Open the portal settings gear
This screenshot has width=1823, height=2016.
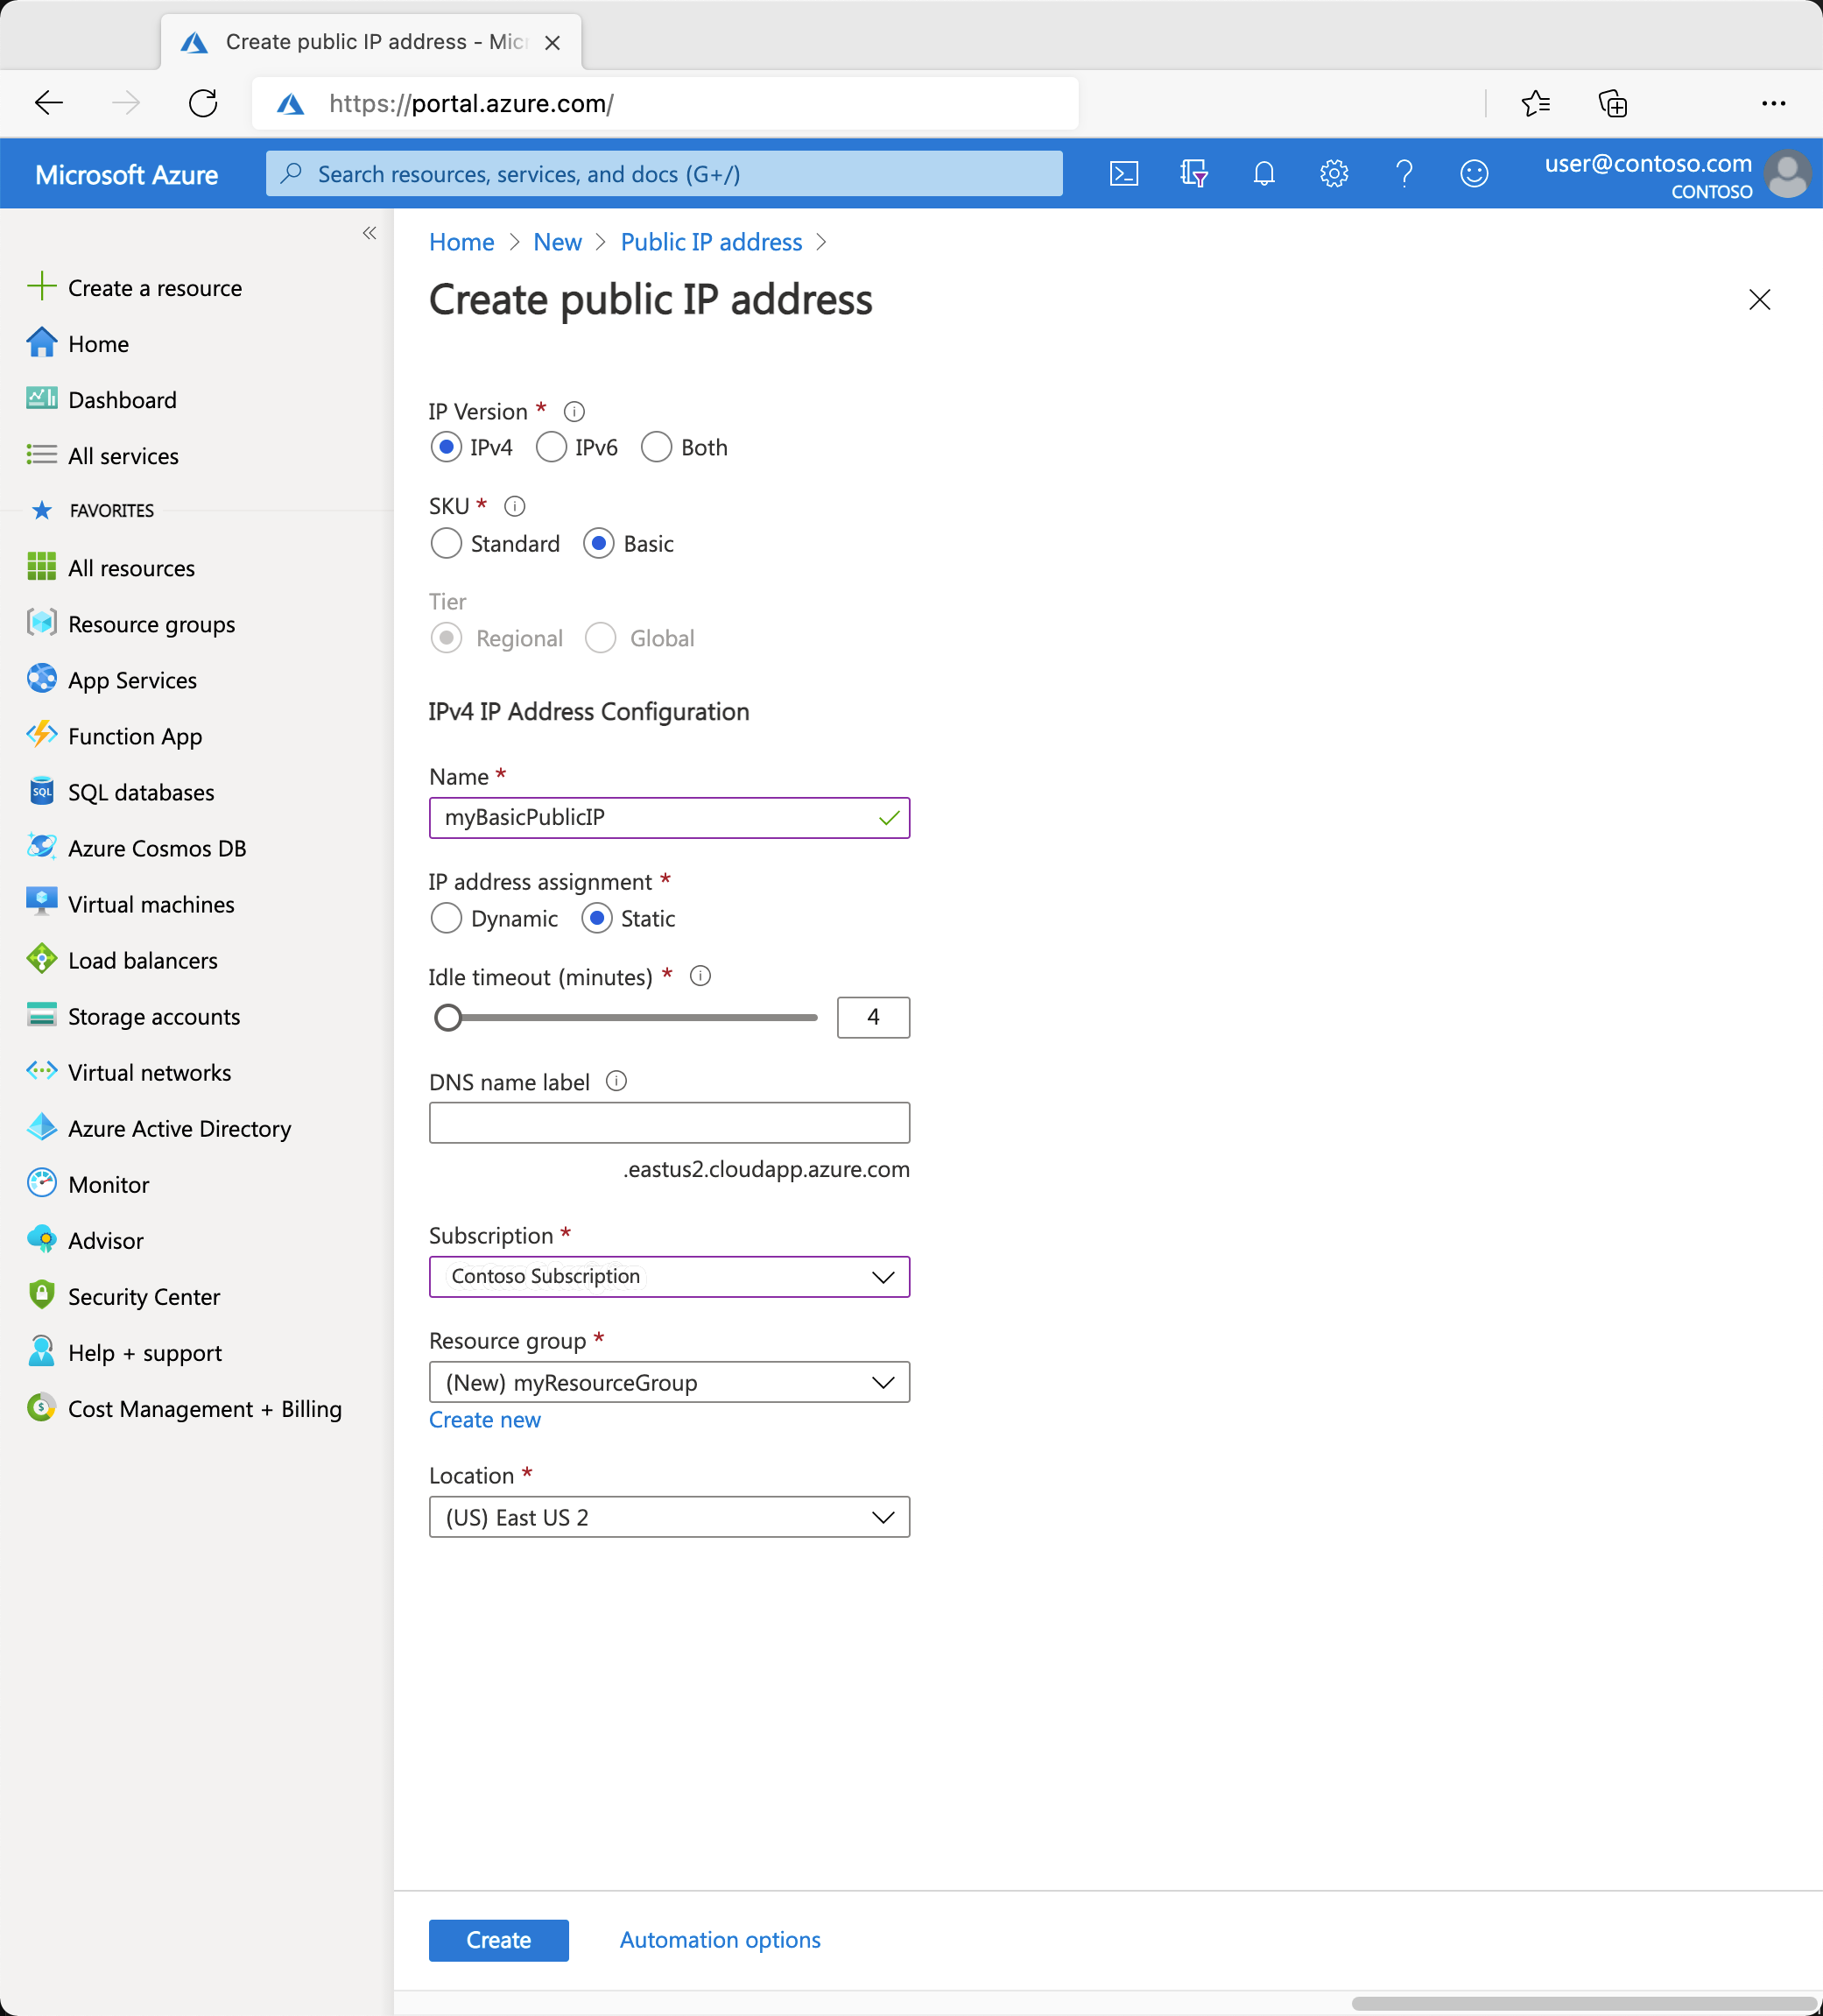click(x=1334, y=174)
